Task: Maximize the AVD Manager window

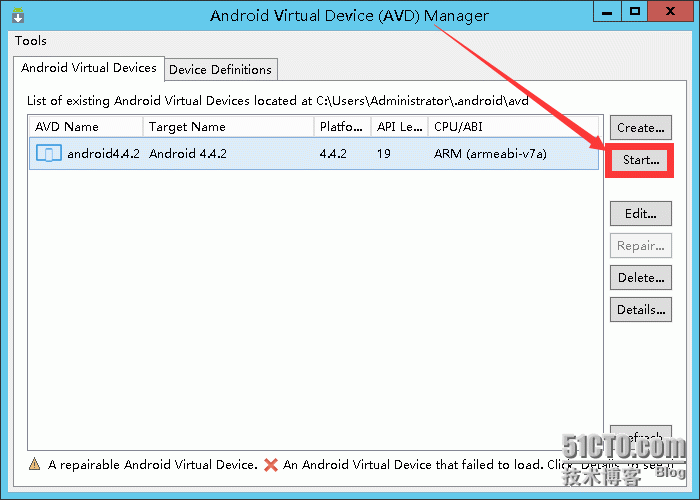Action: coord(634,11)
